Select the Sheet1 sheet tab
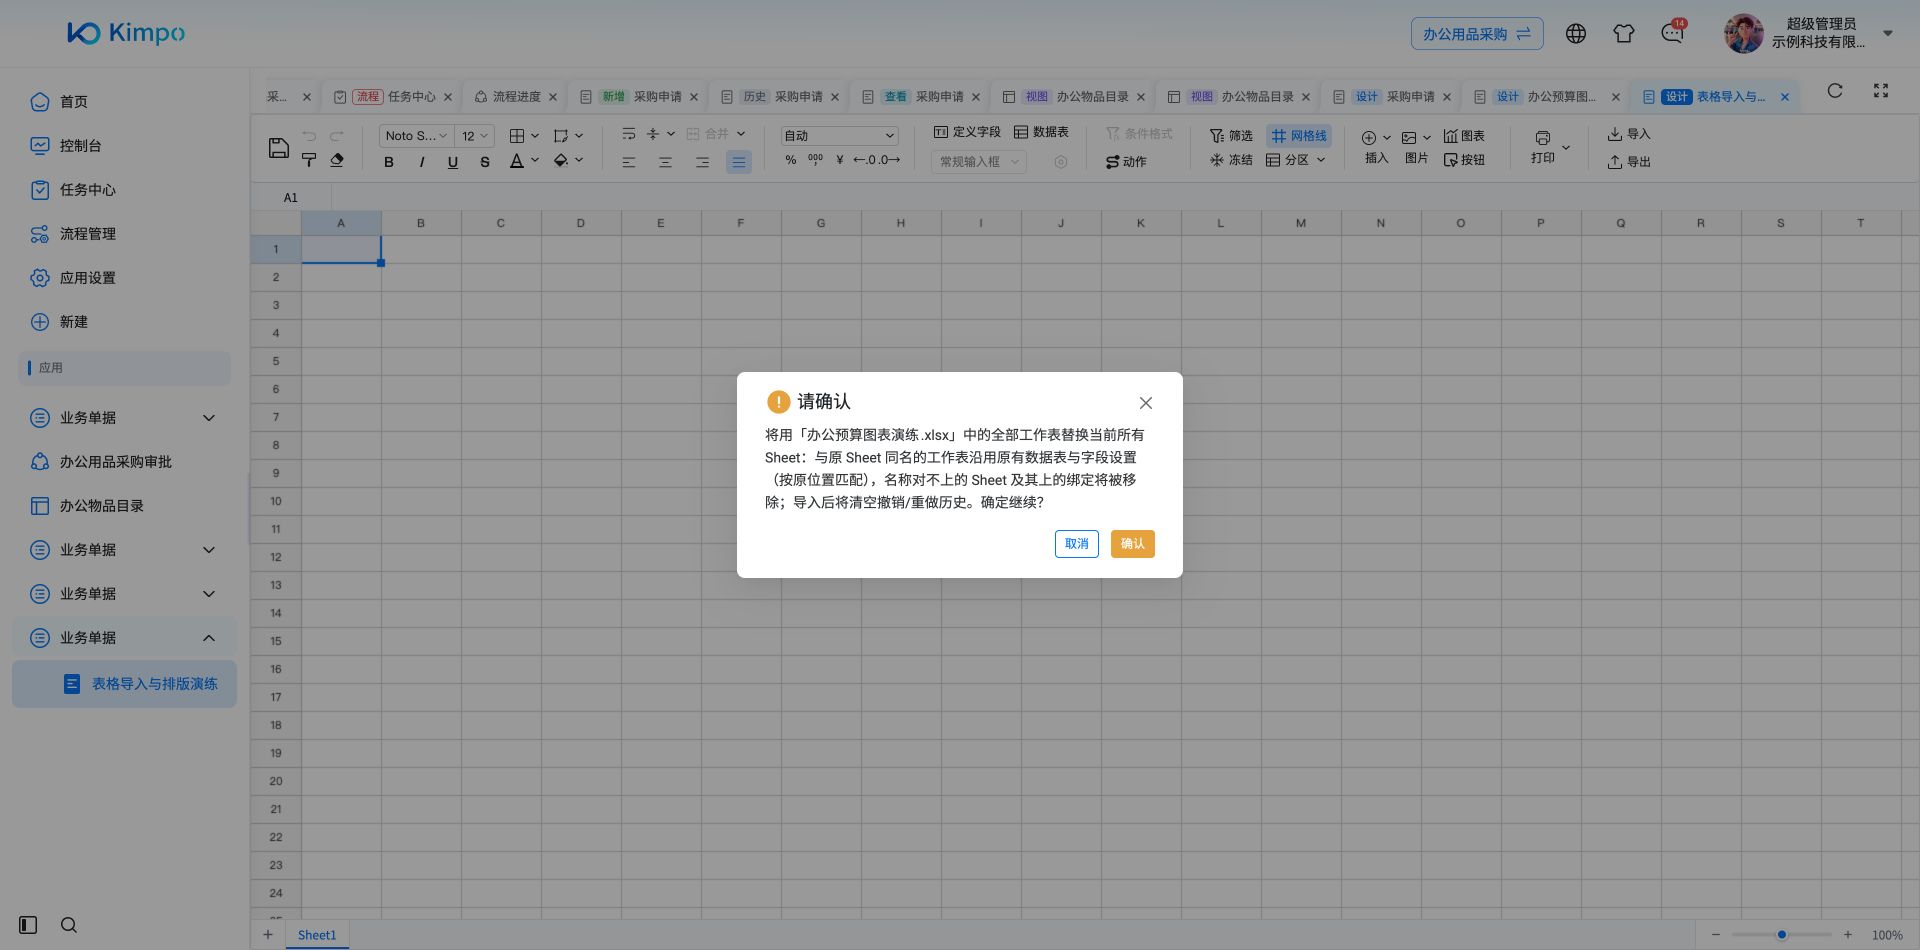1920x950 pixels. pos(317,936)
